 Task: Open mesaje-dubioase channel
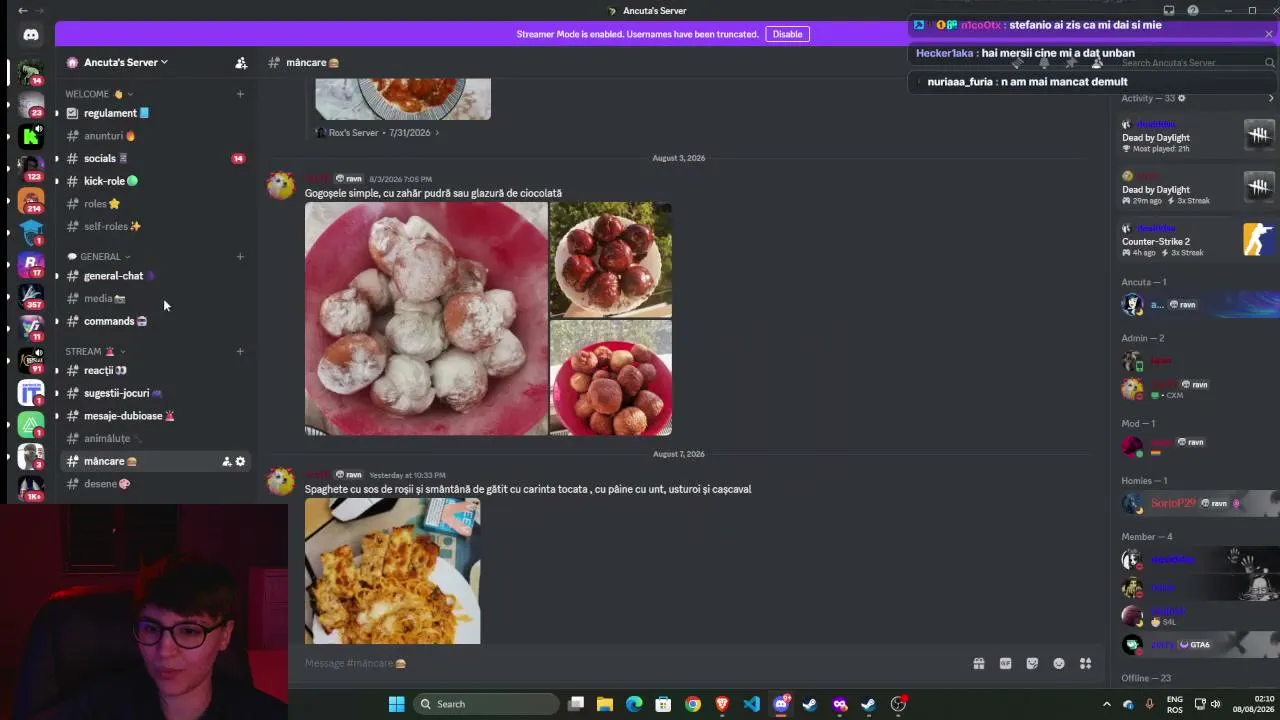pyautogui.click(x=154, y=416)
